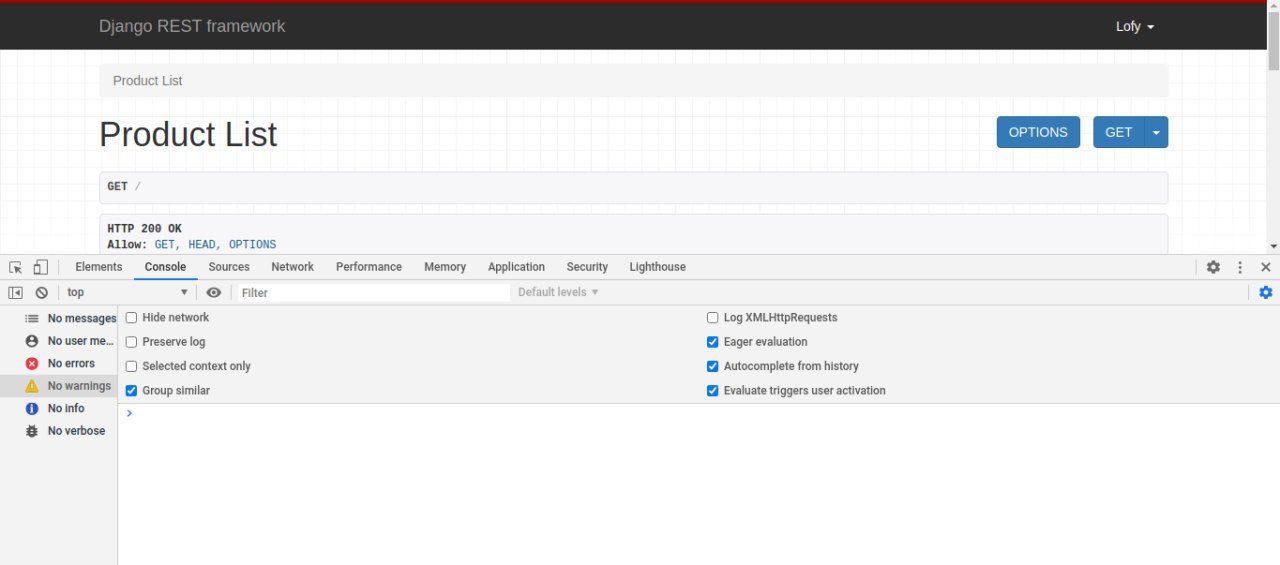Enable the Preserve log checkbox
Screen dimensions: 1280x565
click(x=131, y=342)
